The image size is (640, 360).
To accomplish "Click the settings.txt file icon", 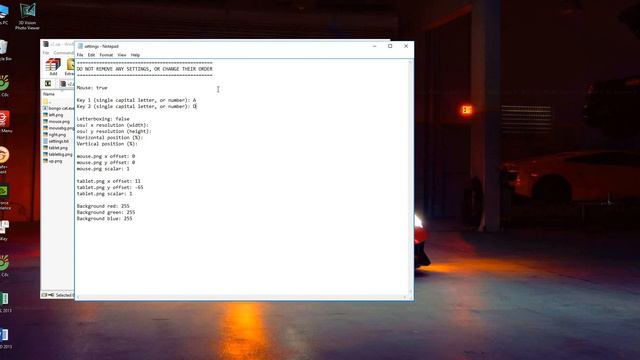I will pyautogui.click(x=45, y=141).
